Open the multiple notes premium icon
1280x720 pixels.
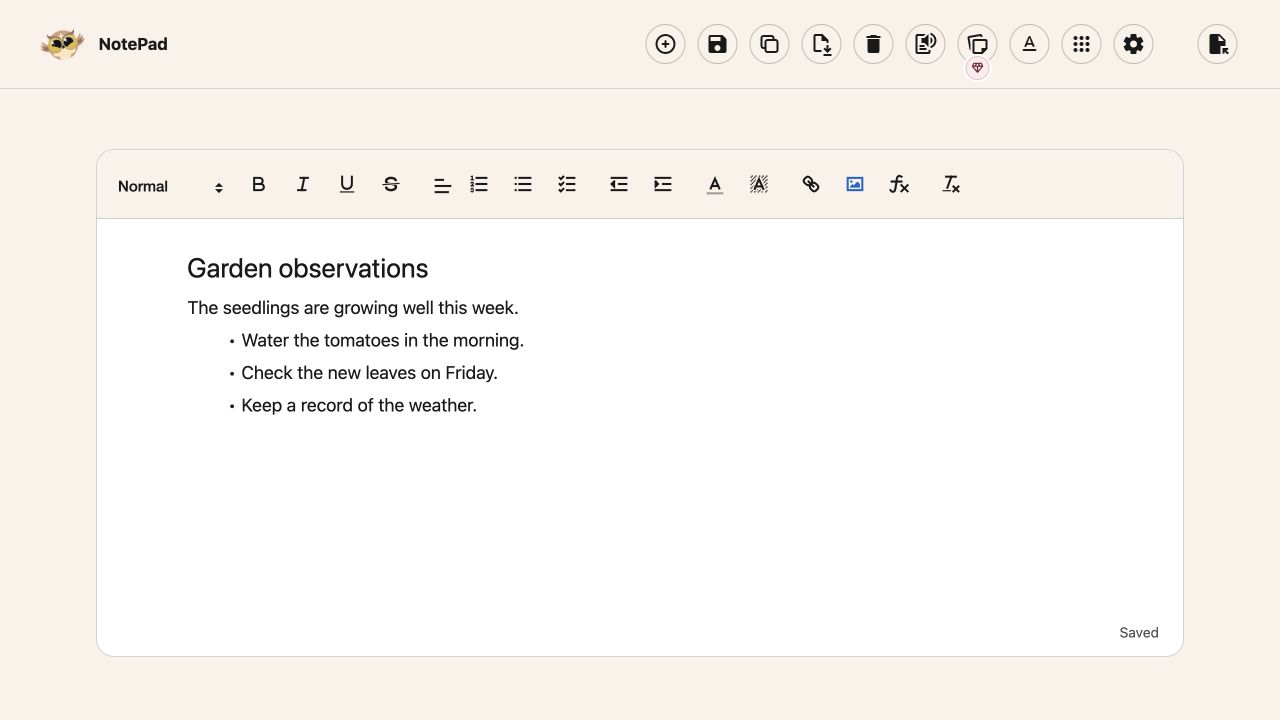pos(977,44)
